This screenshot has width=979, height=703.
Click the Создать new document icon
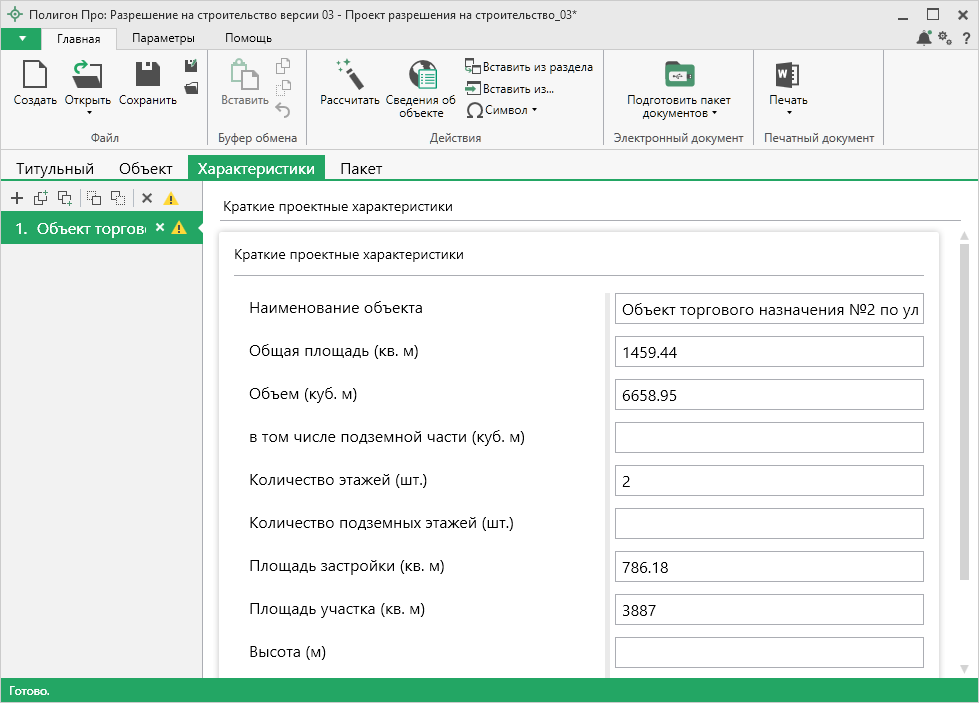(x=34, y=76)
